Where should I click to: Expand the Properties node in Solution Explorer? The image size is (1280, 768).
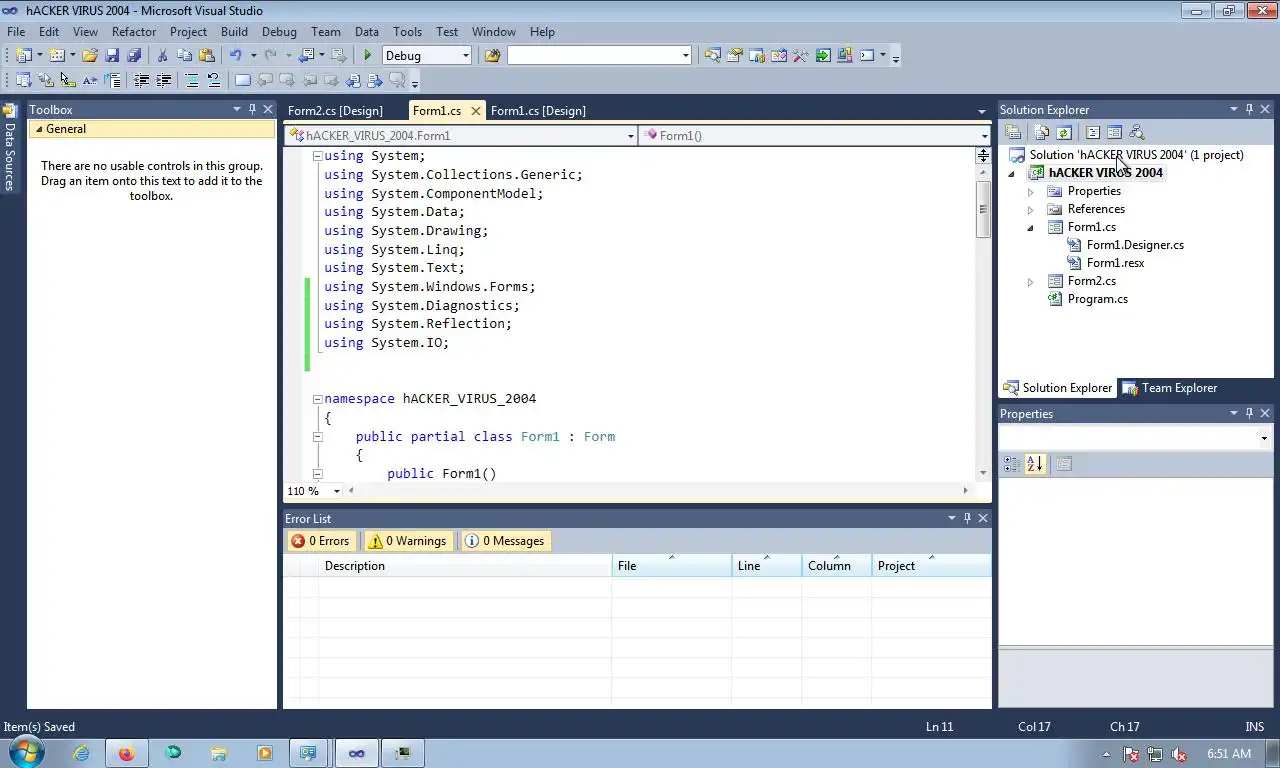pos(1031,191)
